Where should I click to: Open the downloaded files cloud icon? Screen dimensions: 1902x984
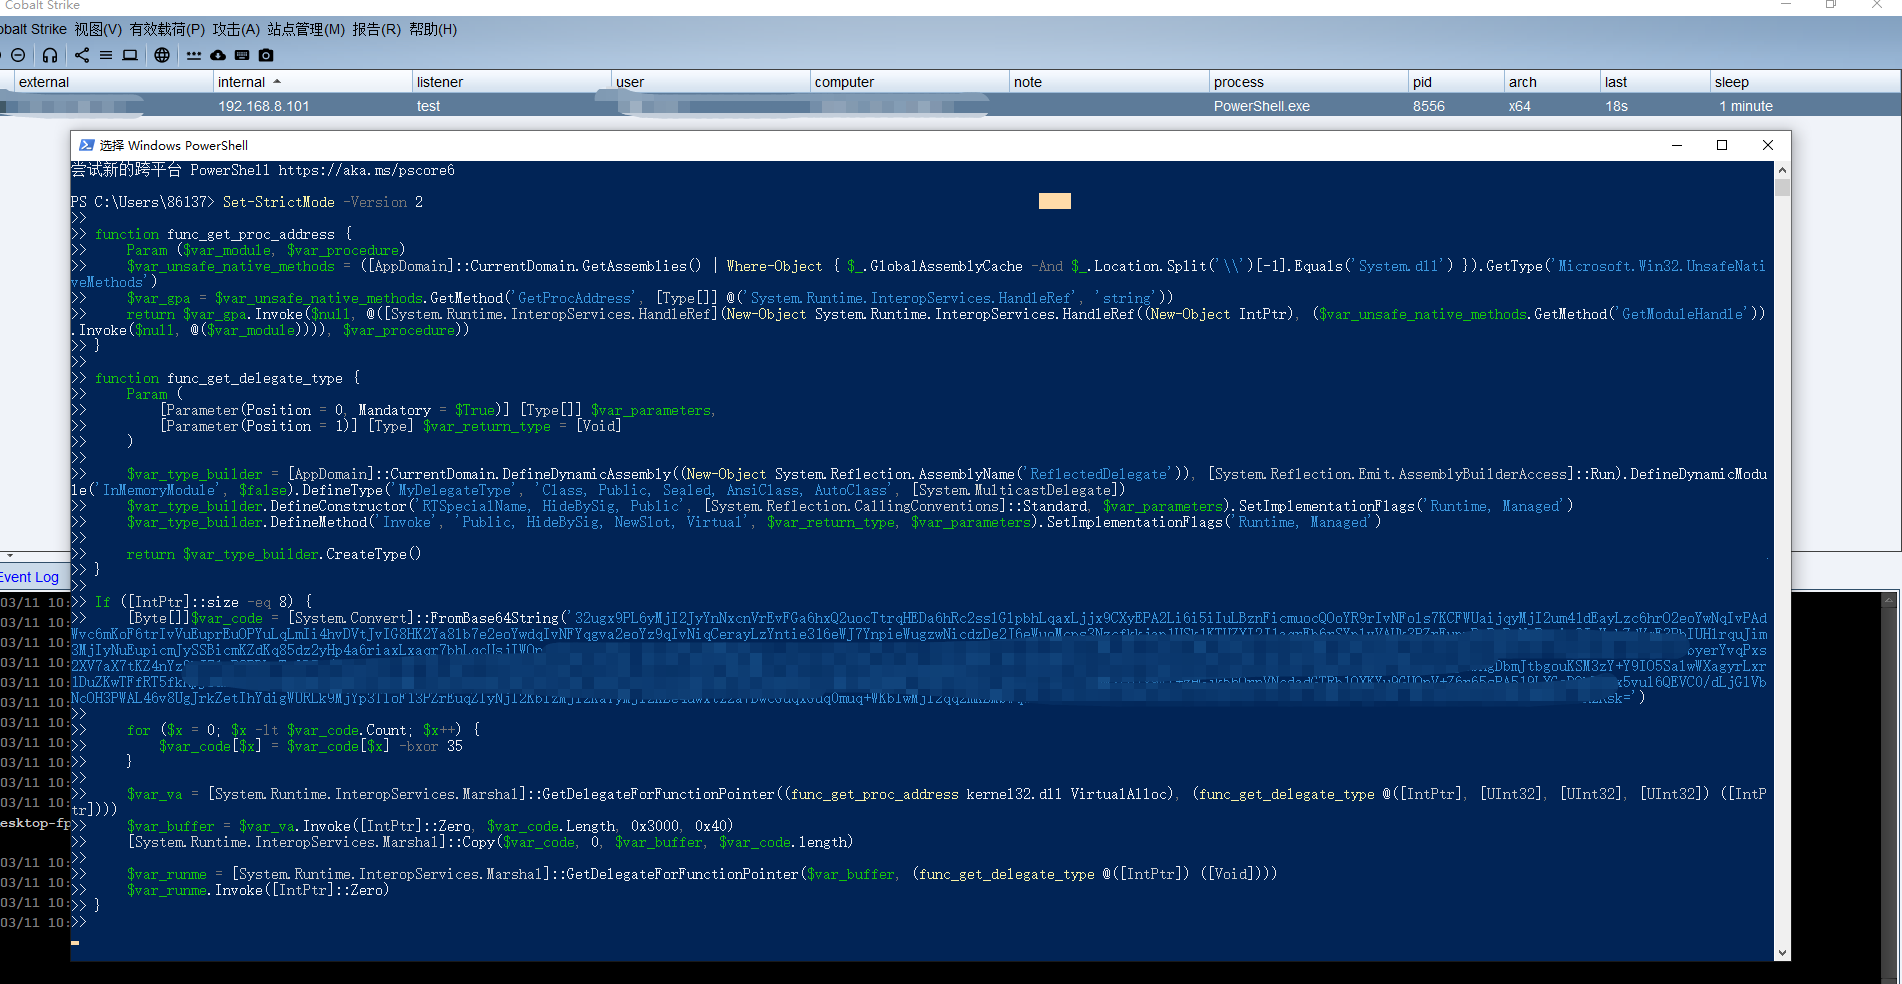218,55
